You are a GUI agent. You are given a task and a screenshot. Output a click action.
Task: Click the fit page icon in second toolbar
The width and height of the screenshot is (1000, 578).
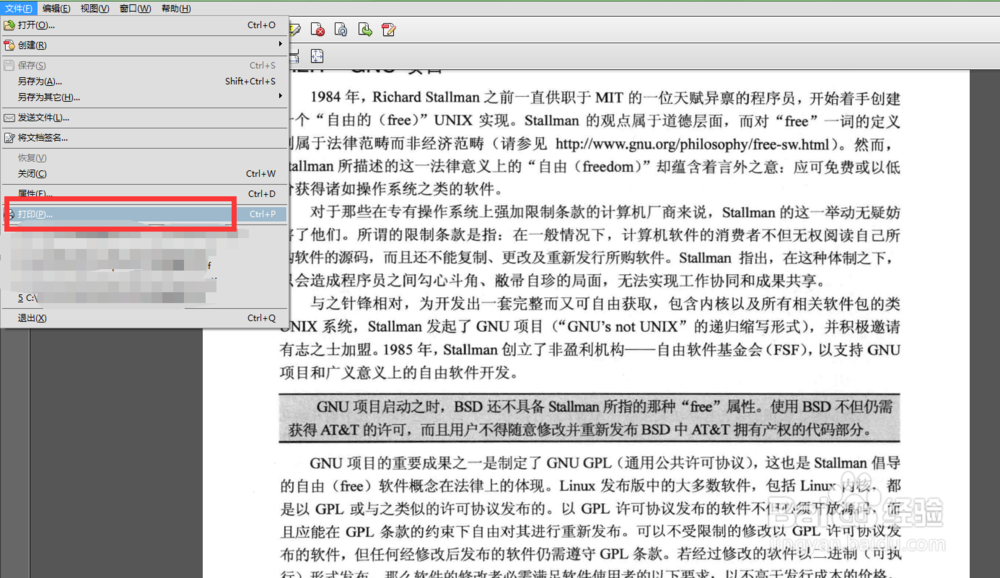317,56
